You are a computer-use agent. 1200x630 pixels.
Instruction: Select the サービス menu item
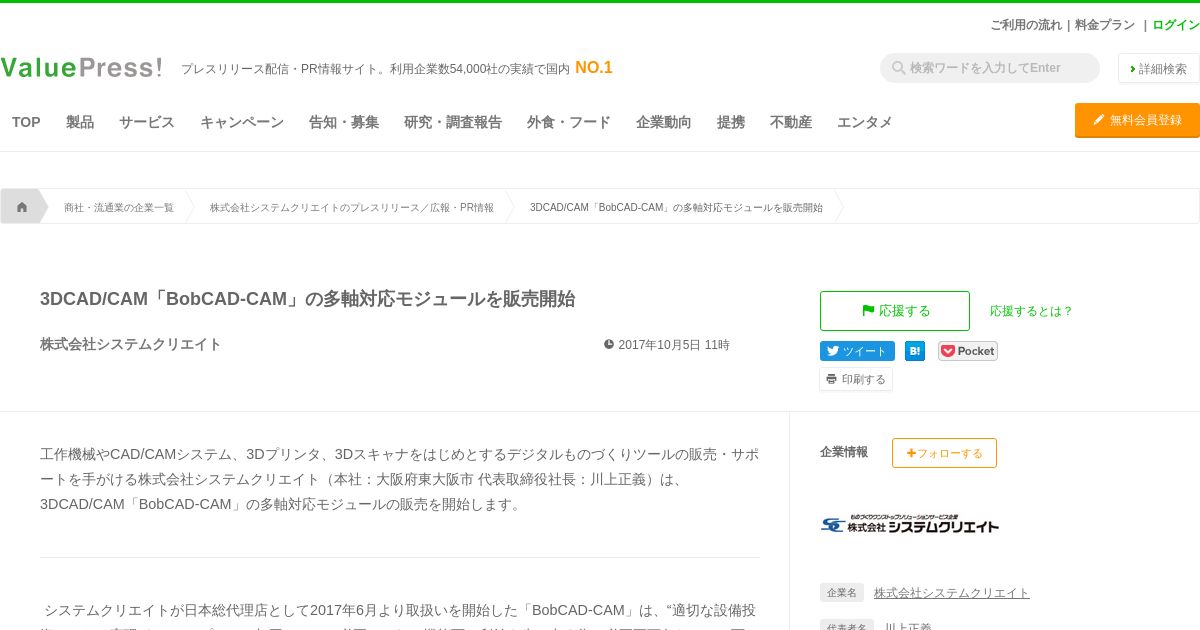[147, 122]
